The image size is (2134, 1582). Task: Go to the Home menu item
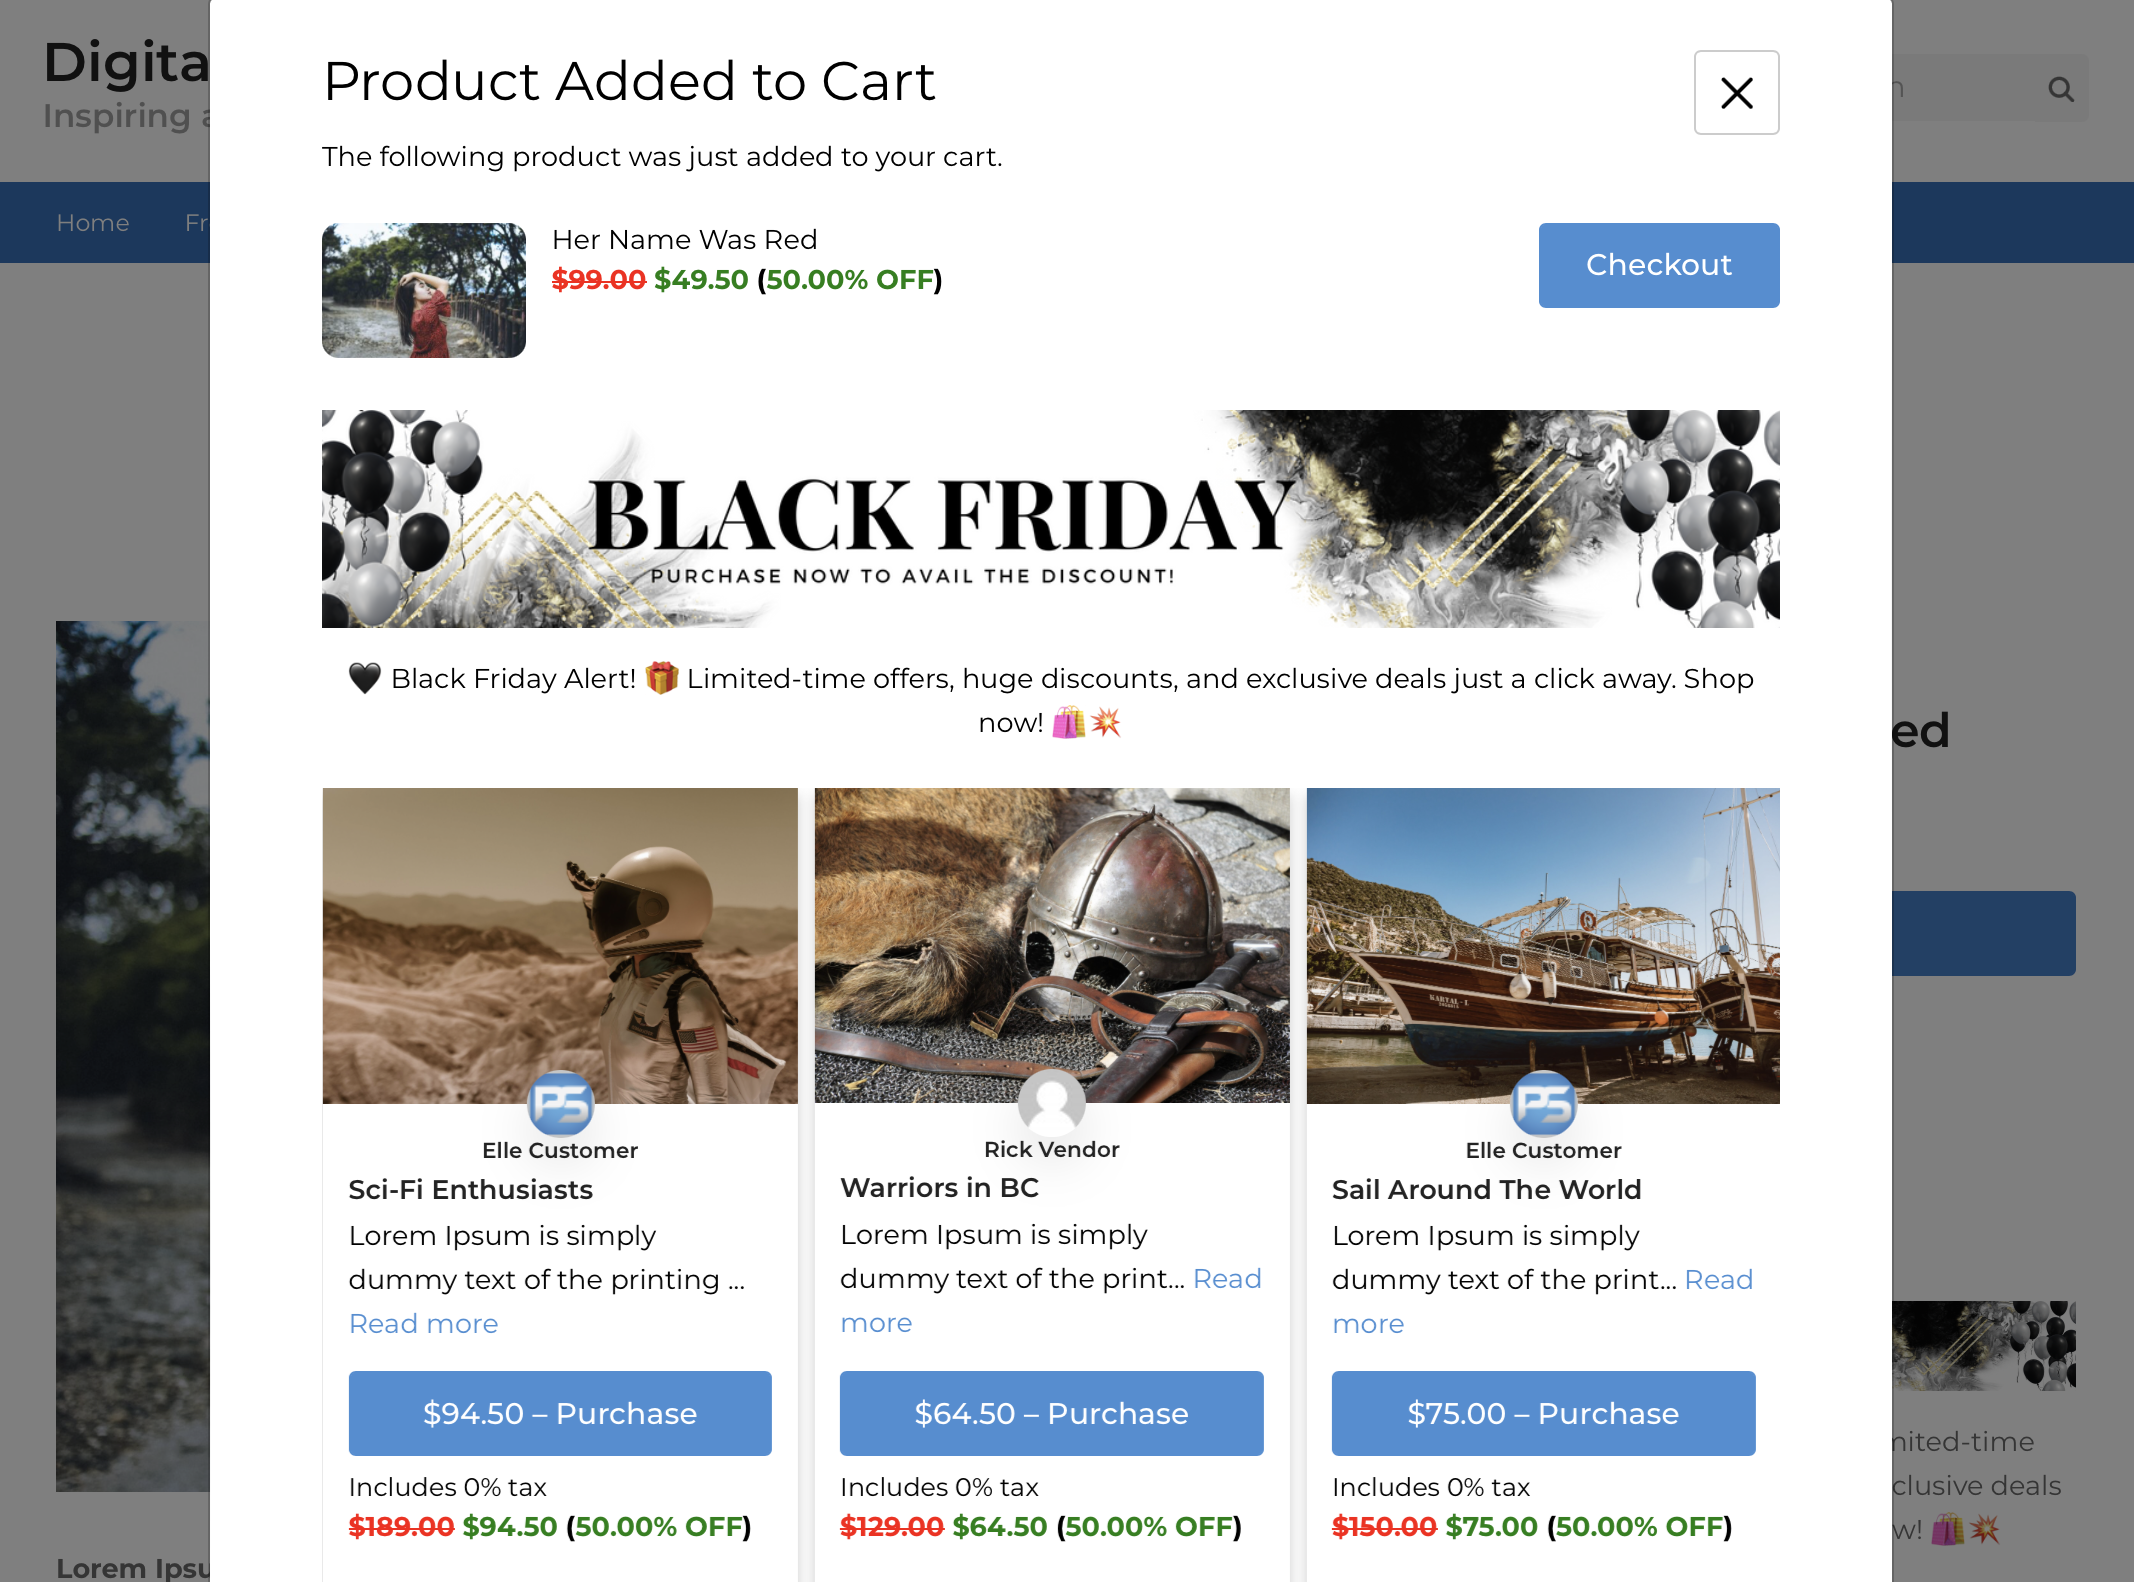pyautogui.click(x=93, y=222)
